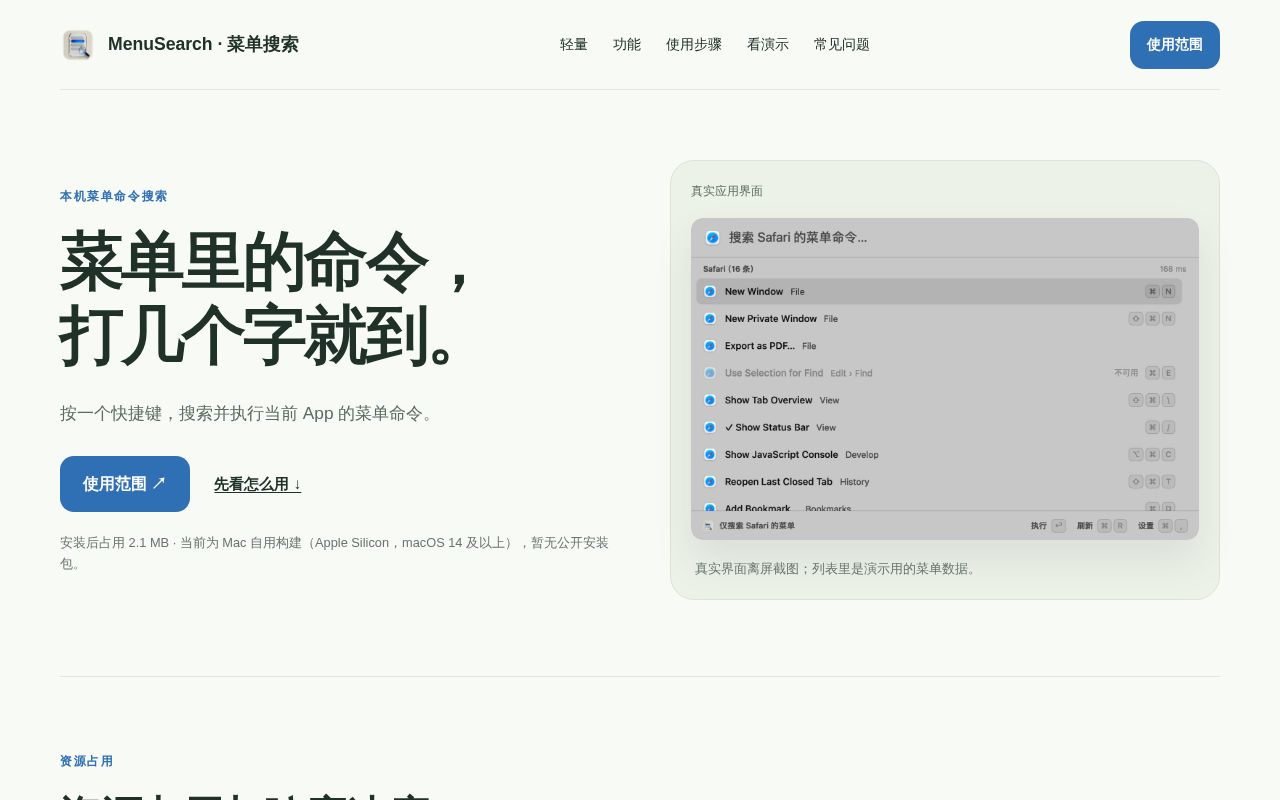Click the E keycap on Use Selection for Find row
The width and height of the screenshot is (1280, 800).
(x=1168, y=373)
